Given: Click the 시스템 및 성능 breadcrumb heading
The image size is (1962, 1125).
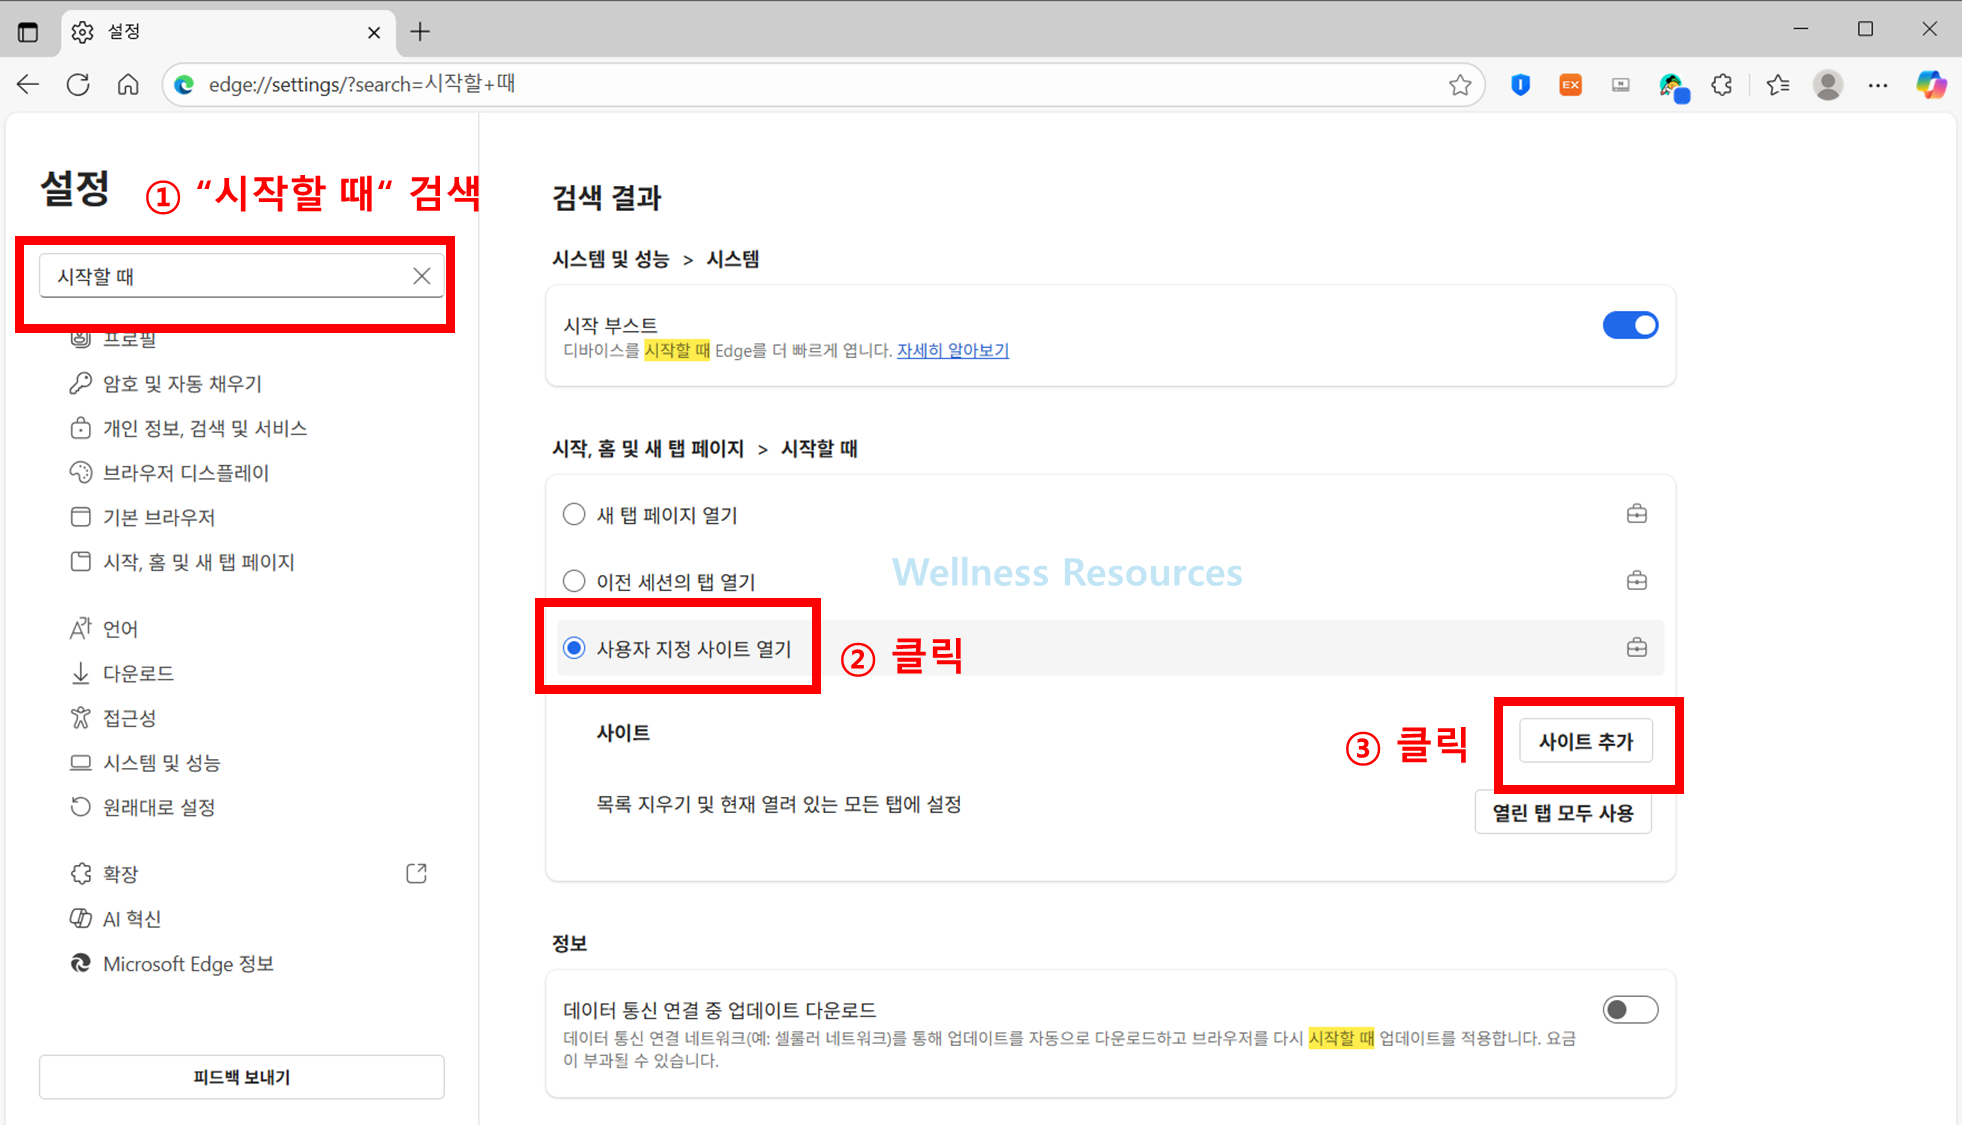Looking at the screenshot, I should (610, 259).
